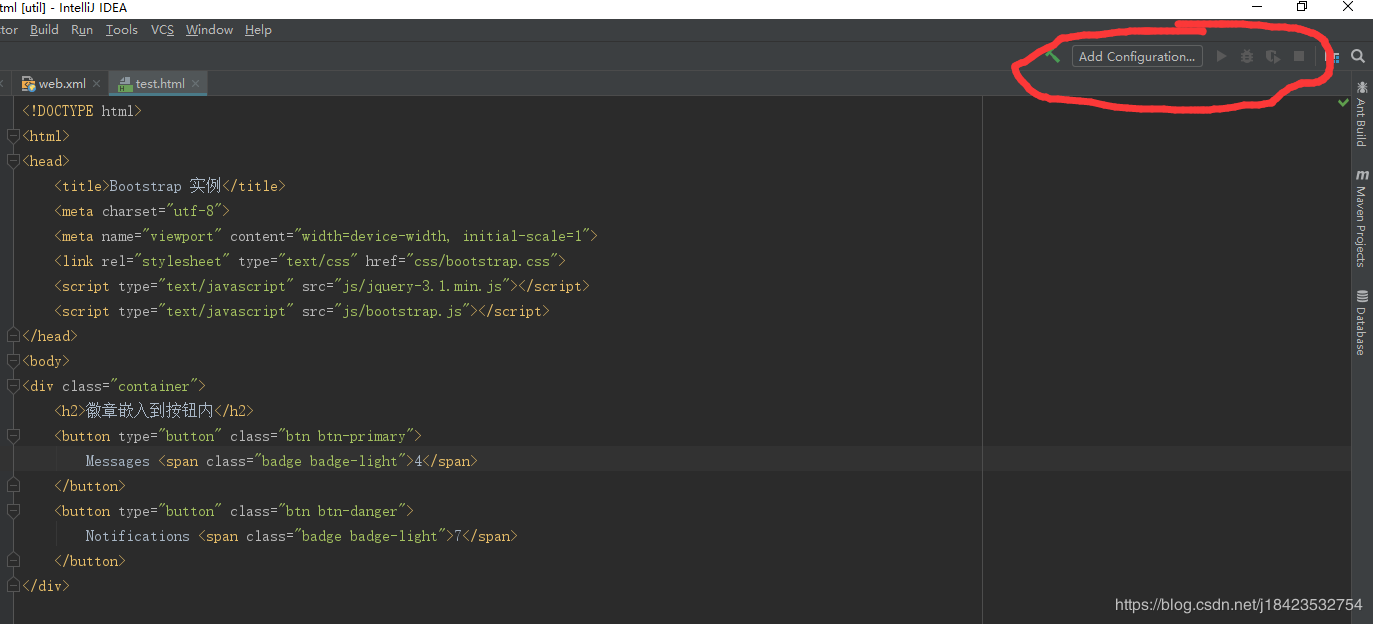Click the Debug bug icon
This screenshot has width=1373, height=624.
pos(1246,57)
